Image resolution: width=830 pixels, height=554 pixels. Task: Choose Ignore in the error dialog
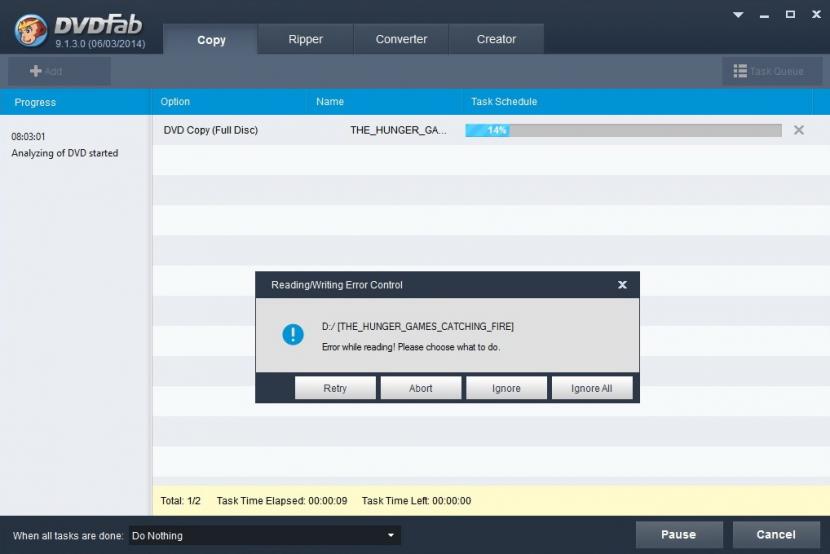point(506,388)
